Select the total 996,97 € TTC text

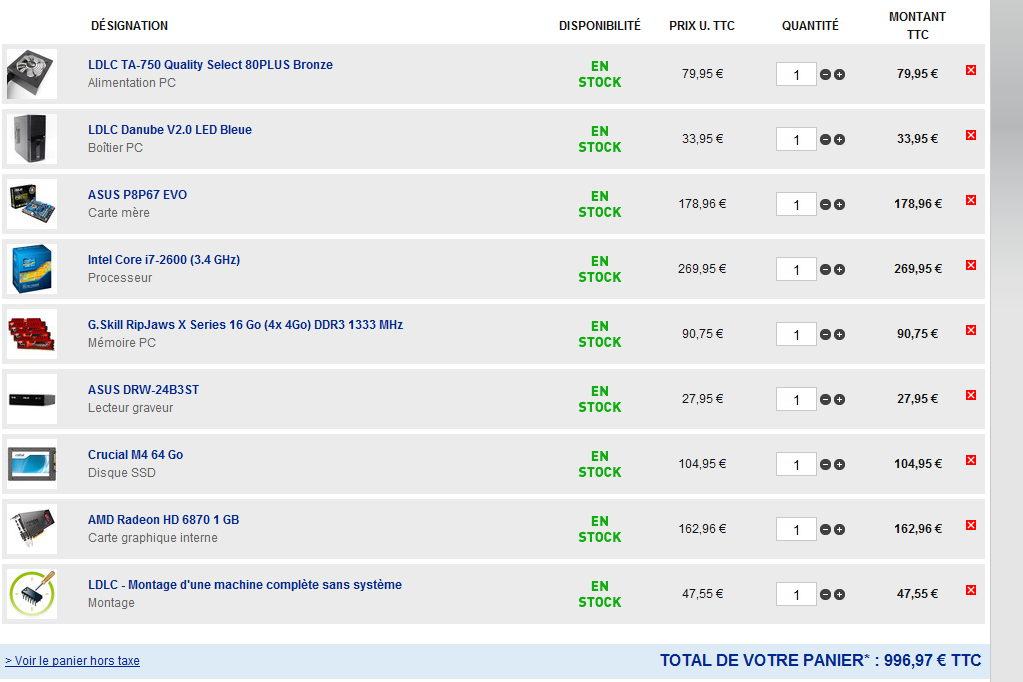point(932,660)
